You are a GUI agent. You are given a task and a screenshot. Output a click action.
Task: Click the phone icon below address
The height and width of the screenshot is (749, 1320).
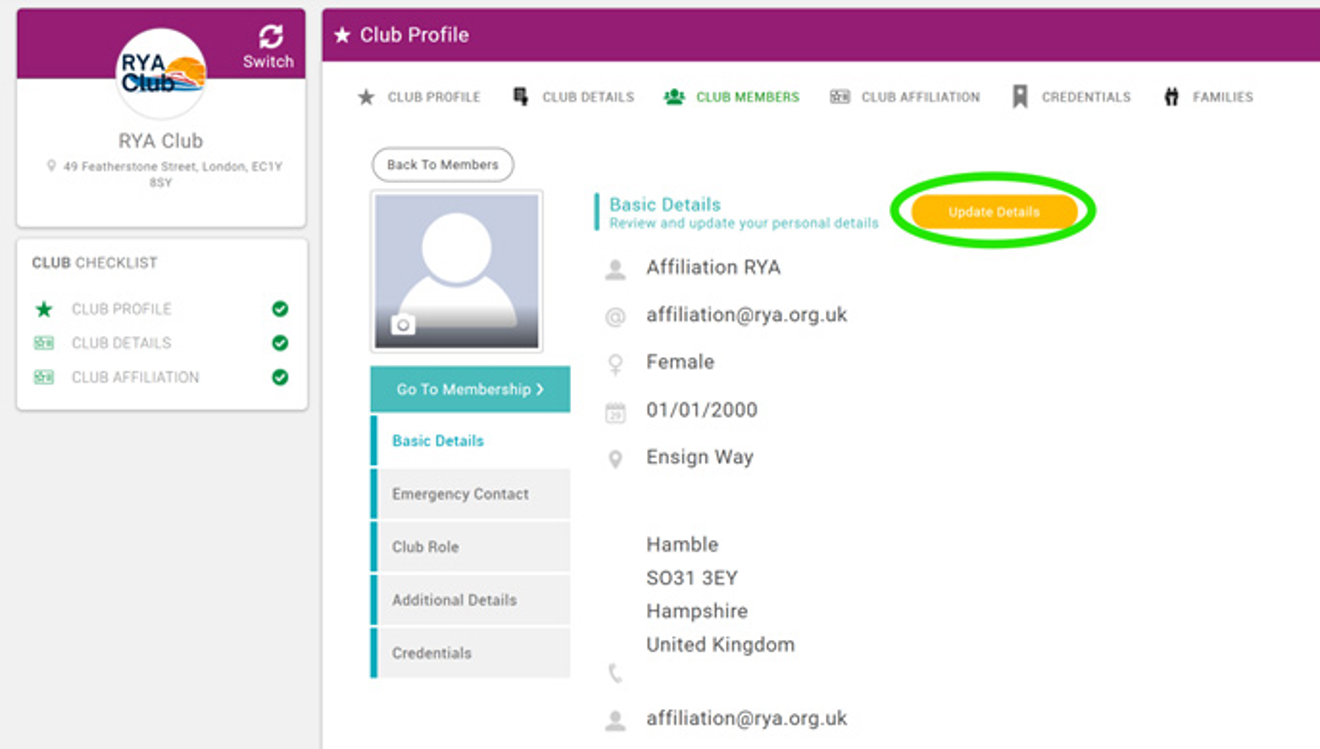(615, 673)
